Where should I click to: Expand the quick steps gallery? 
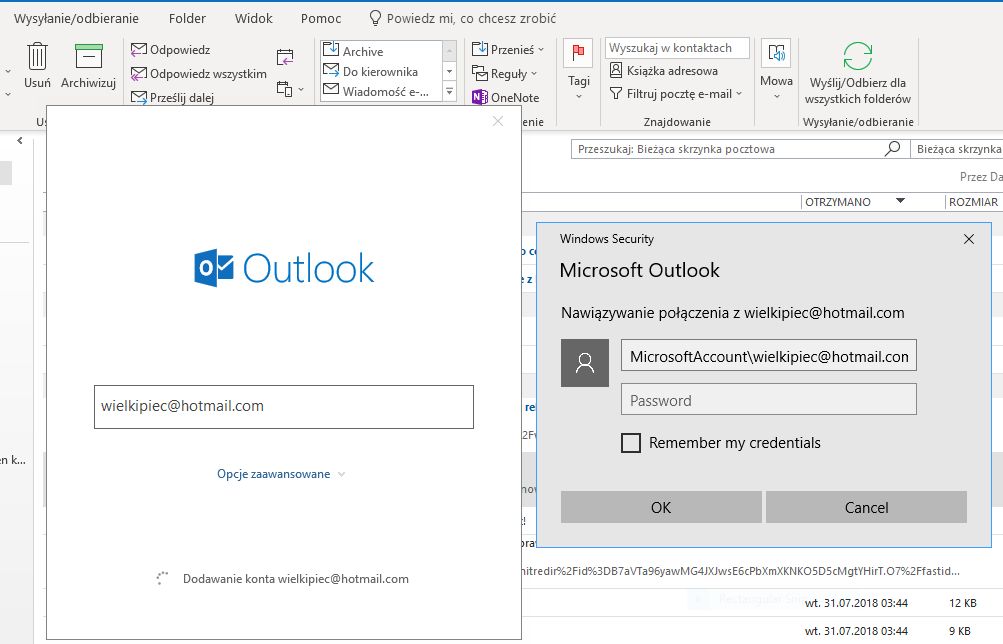click(450, 91)
